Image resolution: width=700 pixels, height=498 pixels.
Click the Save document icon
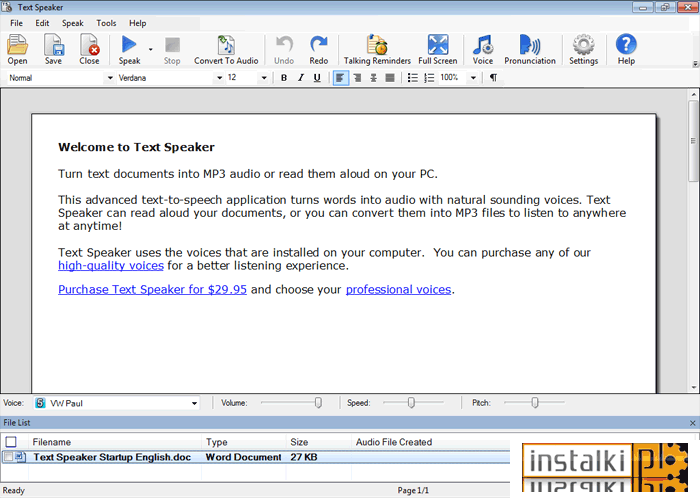pyautogui.click(x=53, y=49)
